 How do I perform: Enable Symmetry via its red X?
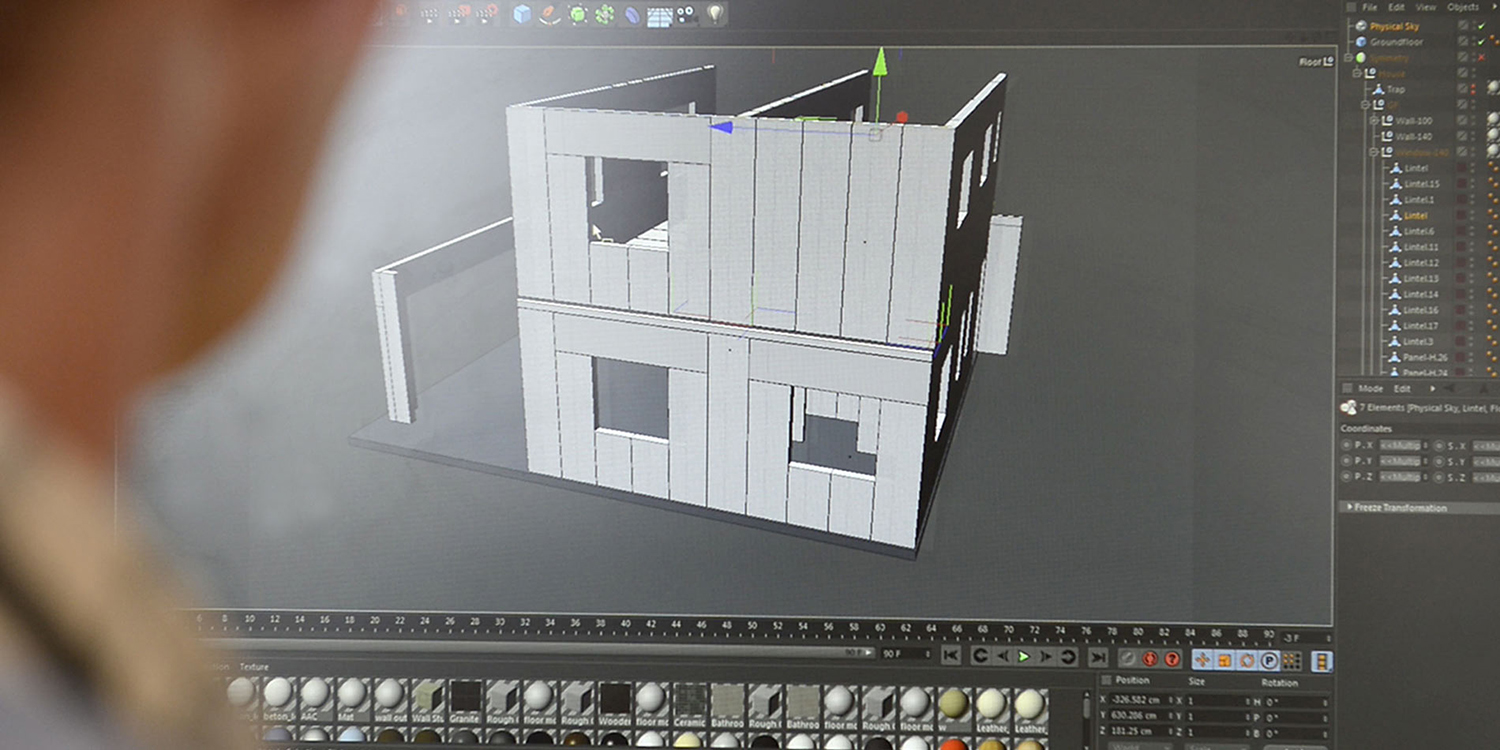1481,58
